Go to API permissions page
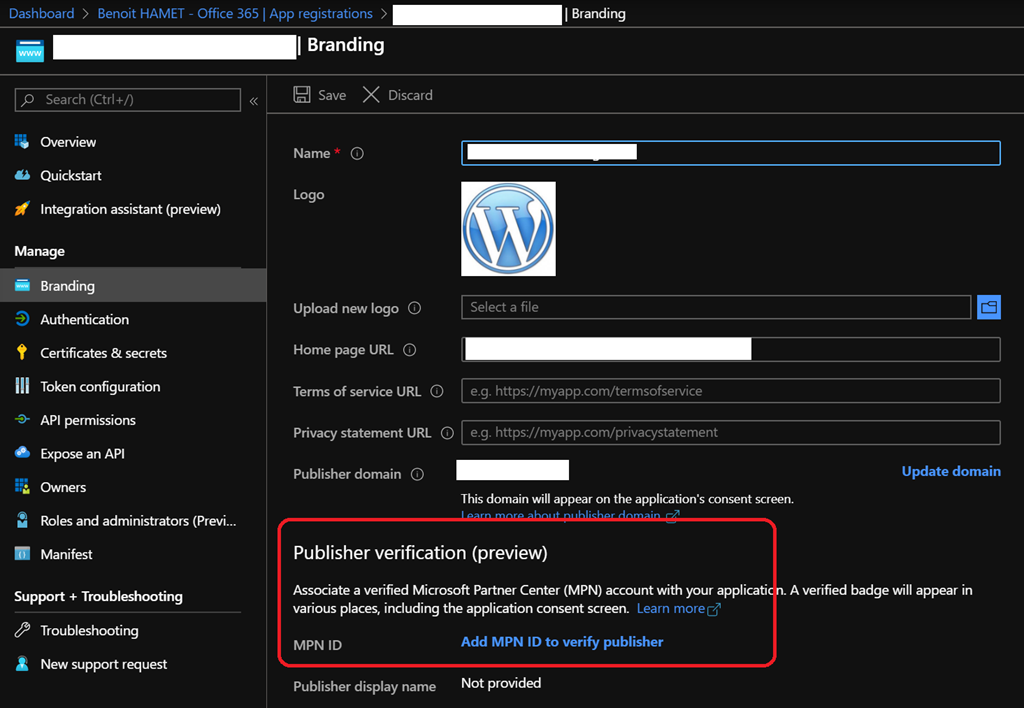Viewport: 1024px width, 708px height. tap(88, 420)
